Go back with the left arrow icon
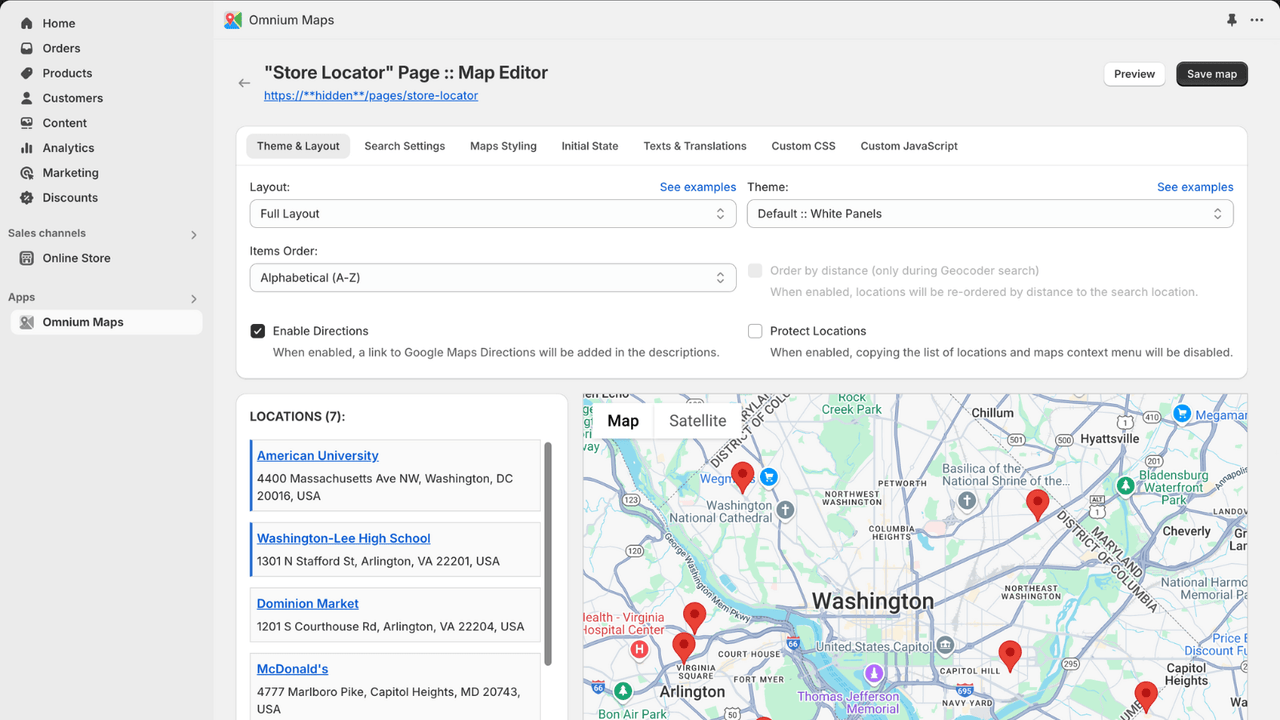 coord(244,83)
